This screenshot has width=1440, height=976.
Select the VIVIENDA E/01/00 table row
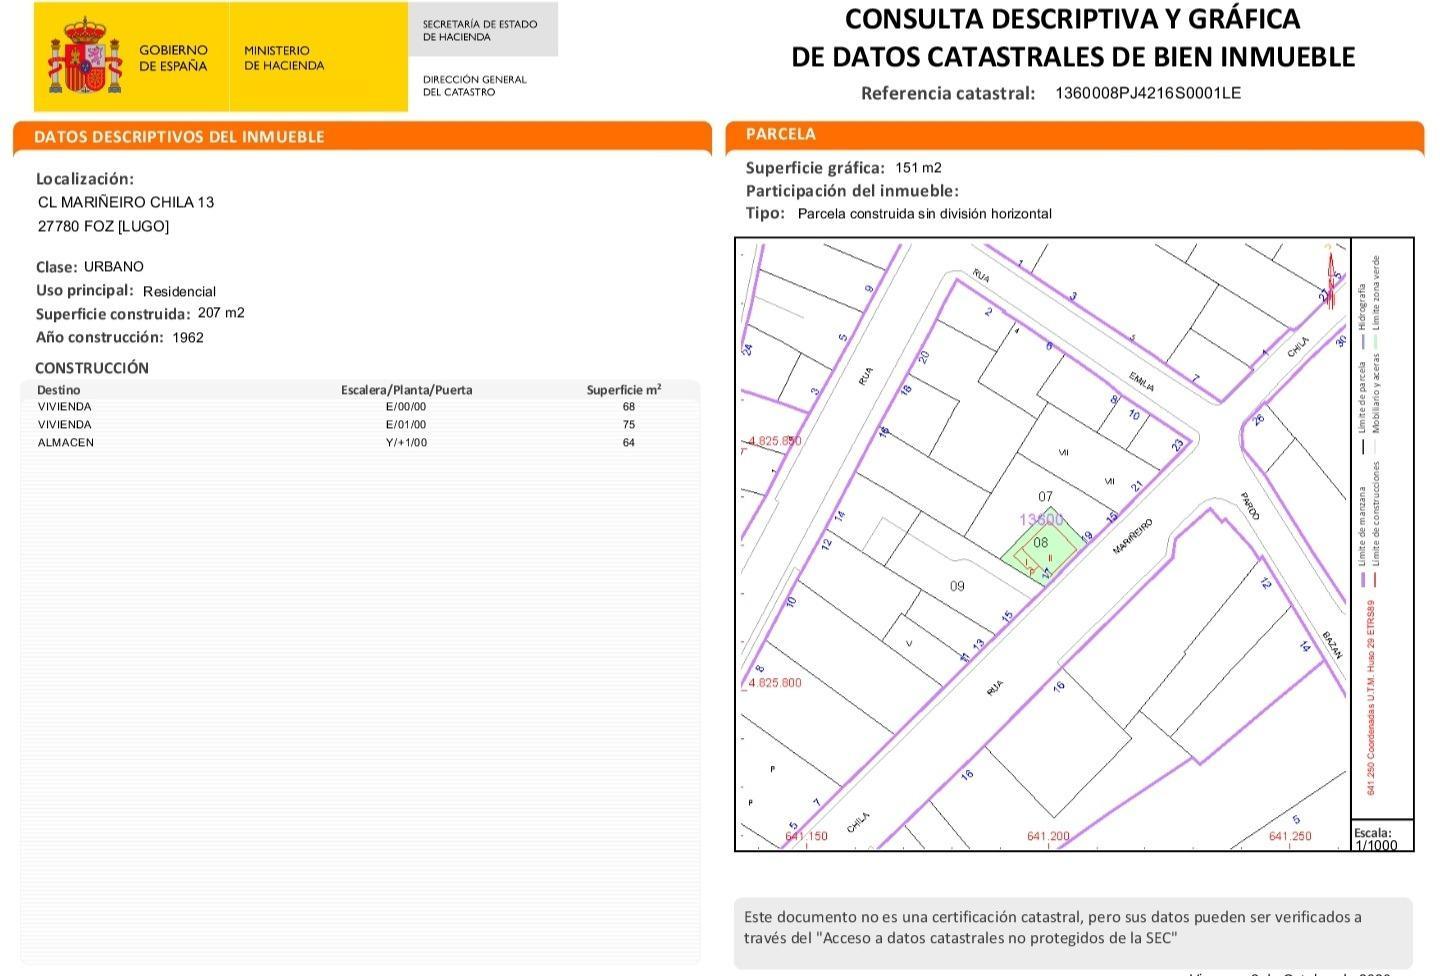coord(360,425)
